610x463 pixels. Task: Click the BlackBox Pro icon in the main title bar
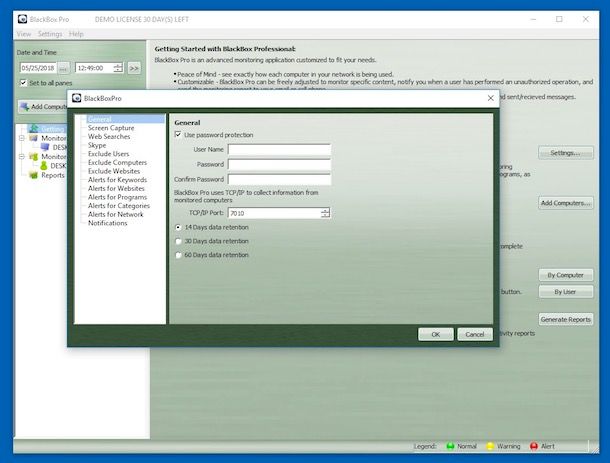(x=23, y=19)
